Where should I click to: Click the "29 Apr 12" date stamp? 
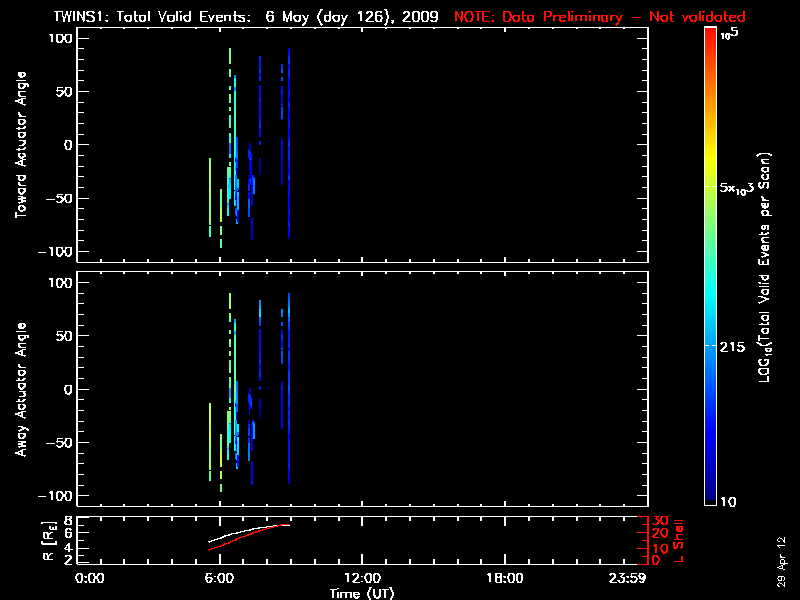tap(781, 562)
